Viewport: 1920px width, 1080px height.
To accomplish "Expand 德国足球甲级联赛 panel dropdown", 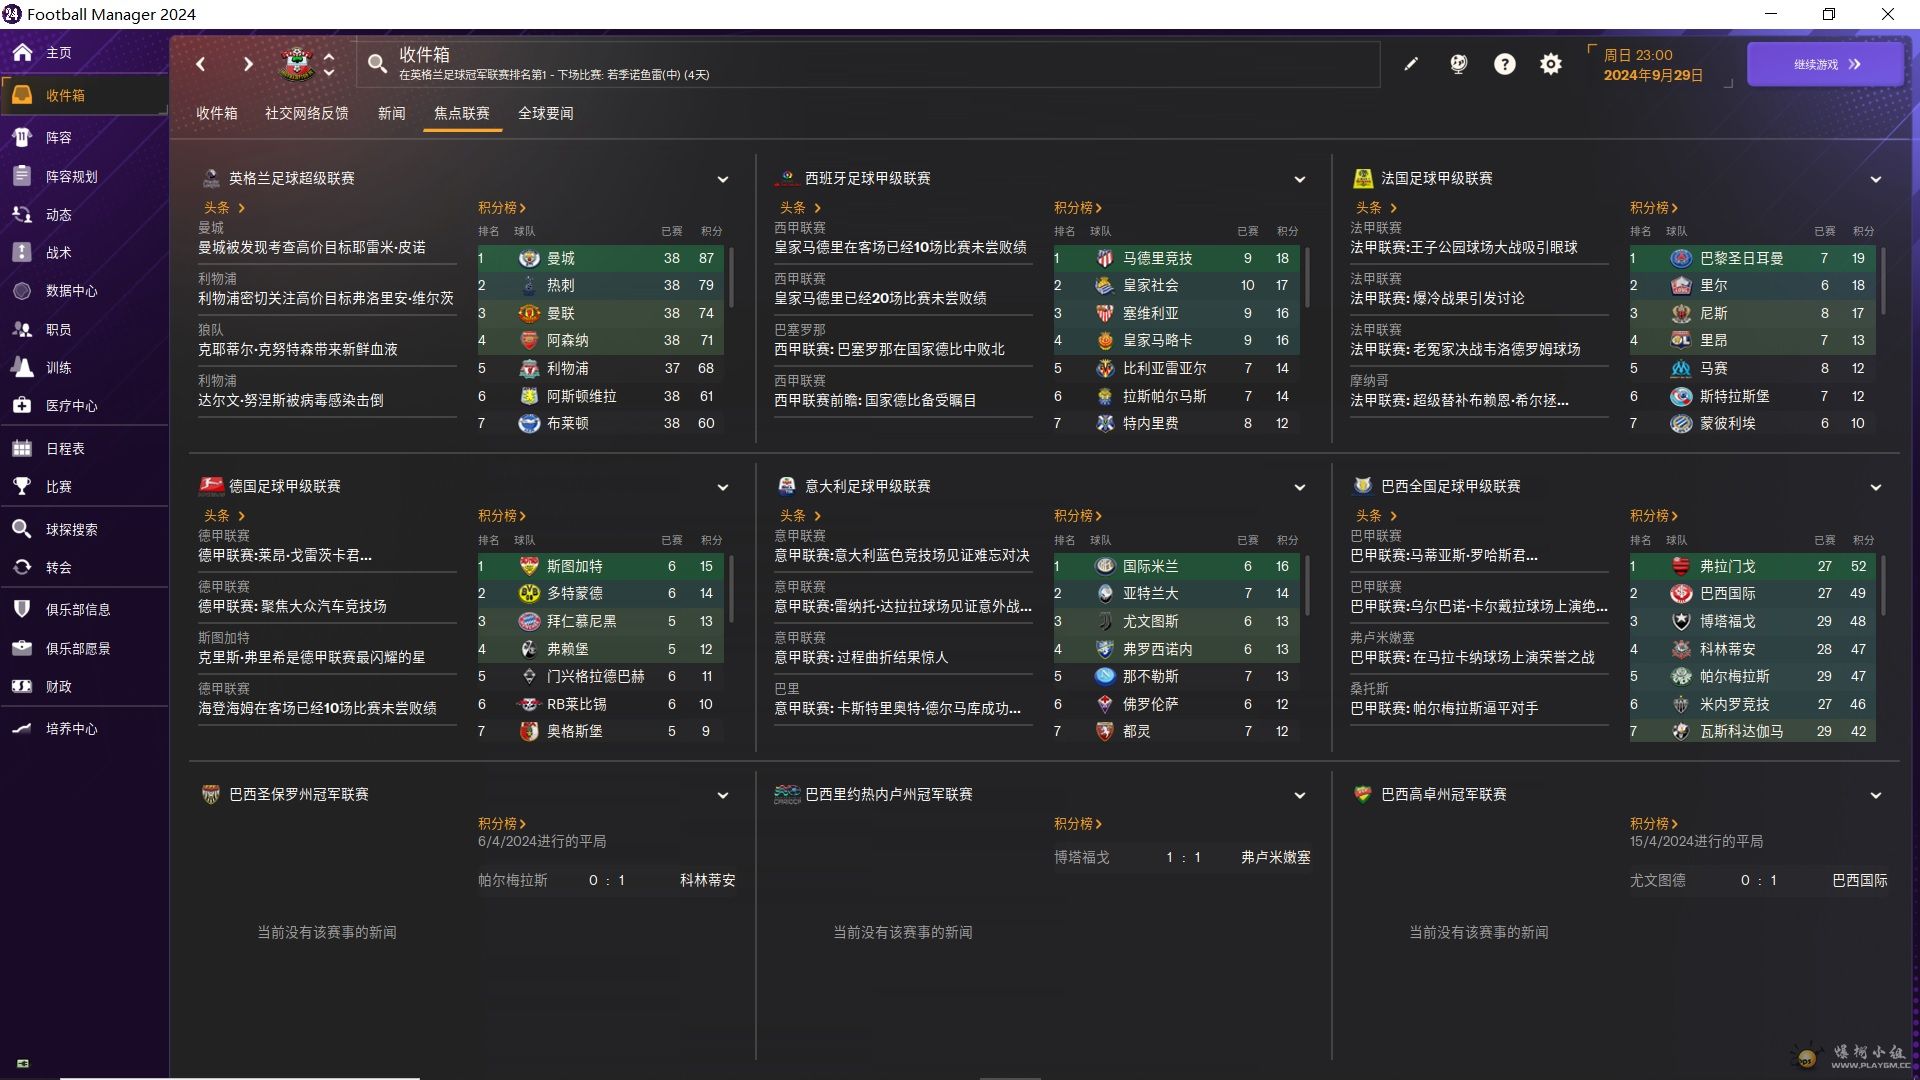I will [x=723, y=487].
